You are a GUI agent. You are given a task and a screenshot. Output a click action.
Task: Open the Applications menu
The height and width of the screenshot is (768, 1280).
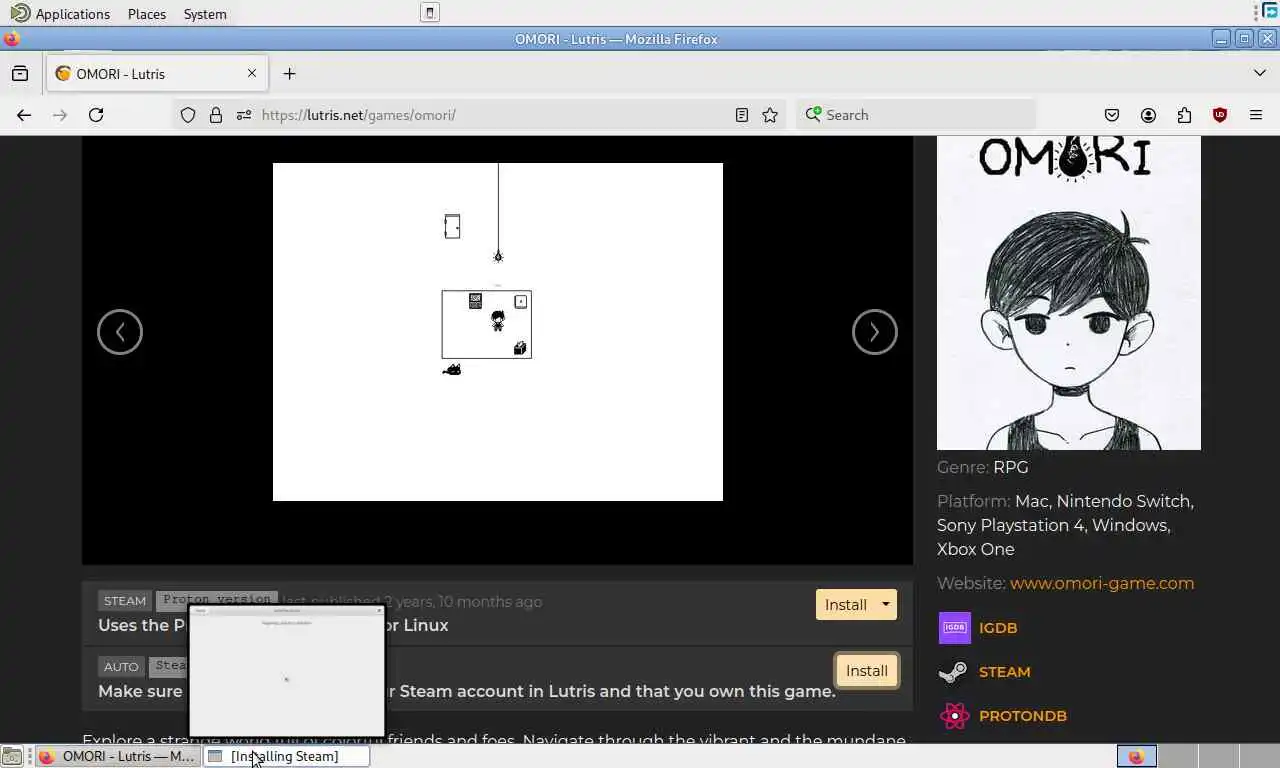(61, 14)
